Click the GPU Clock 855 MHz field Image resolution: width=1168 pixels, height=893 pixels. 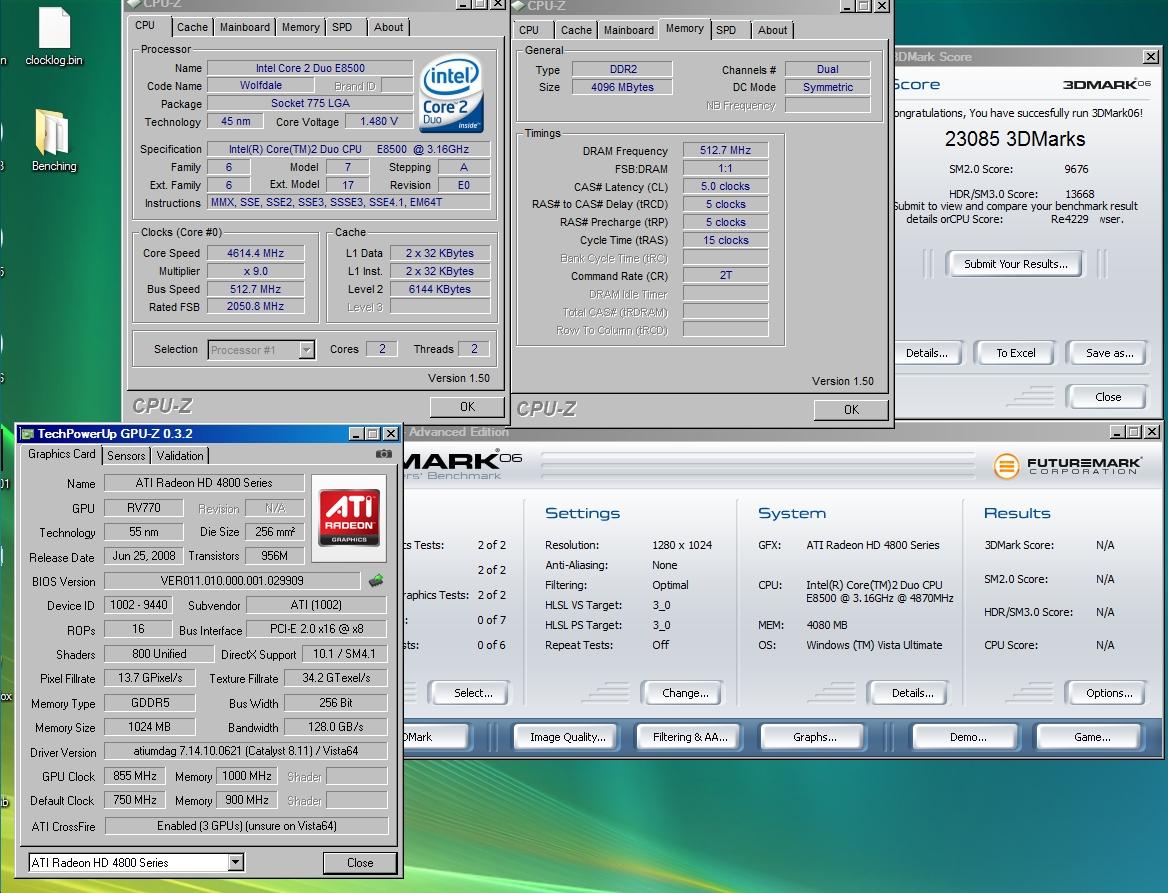click(x=135, y=776)
